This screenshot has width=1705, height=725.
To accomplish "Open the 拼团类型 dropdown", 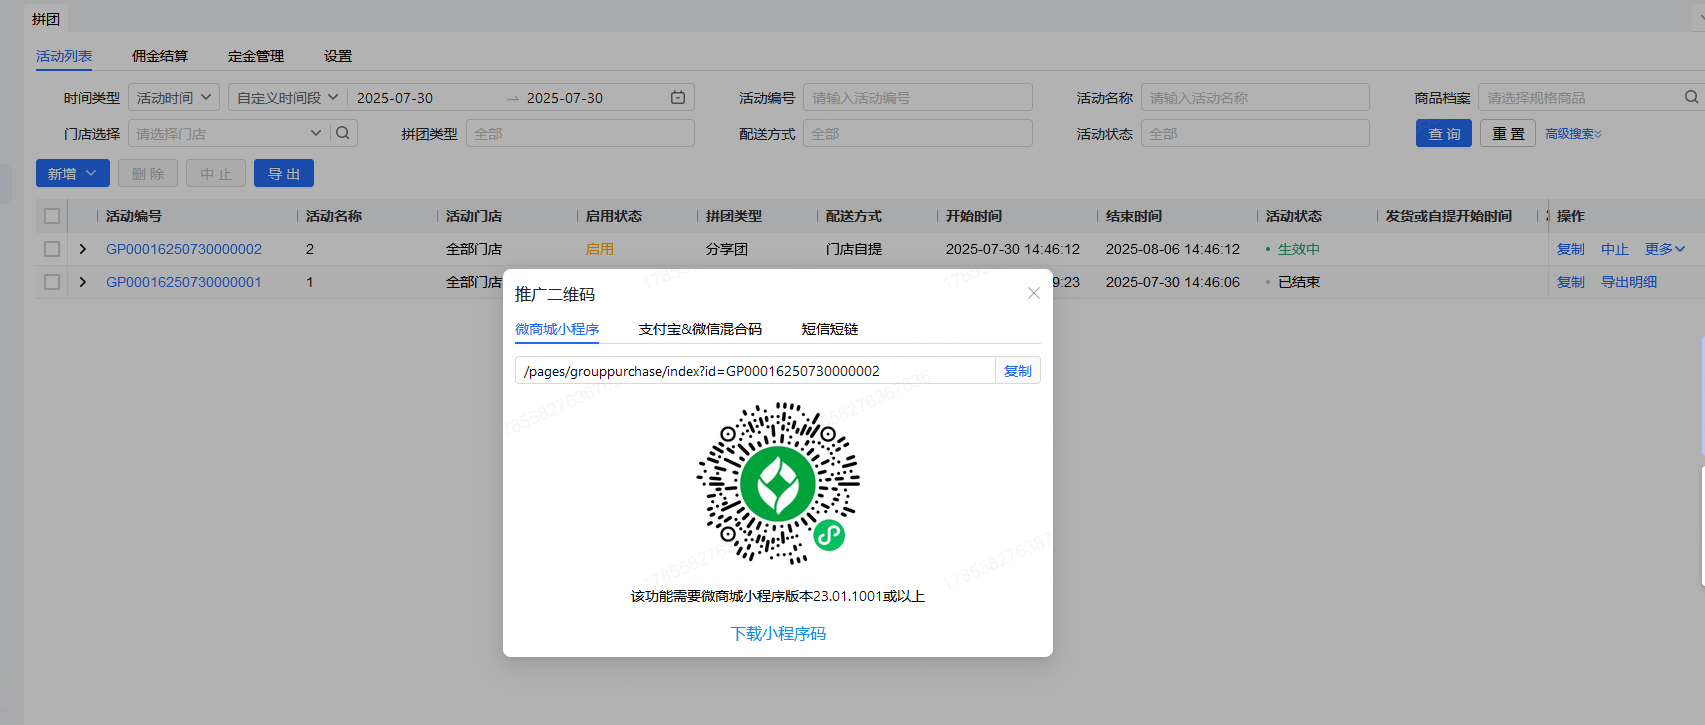I will (580, 133).
